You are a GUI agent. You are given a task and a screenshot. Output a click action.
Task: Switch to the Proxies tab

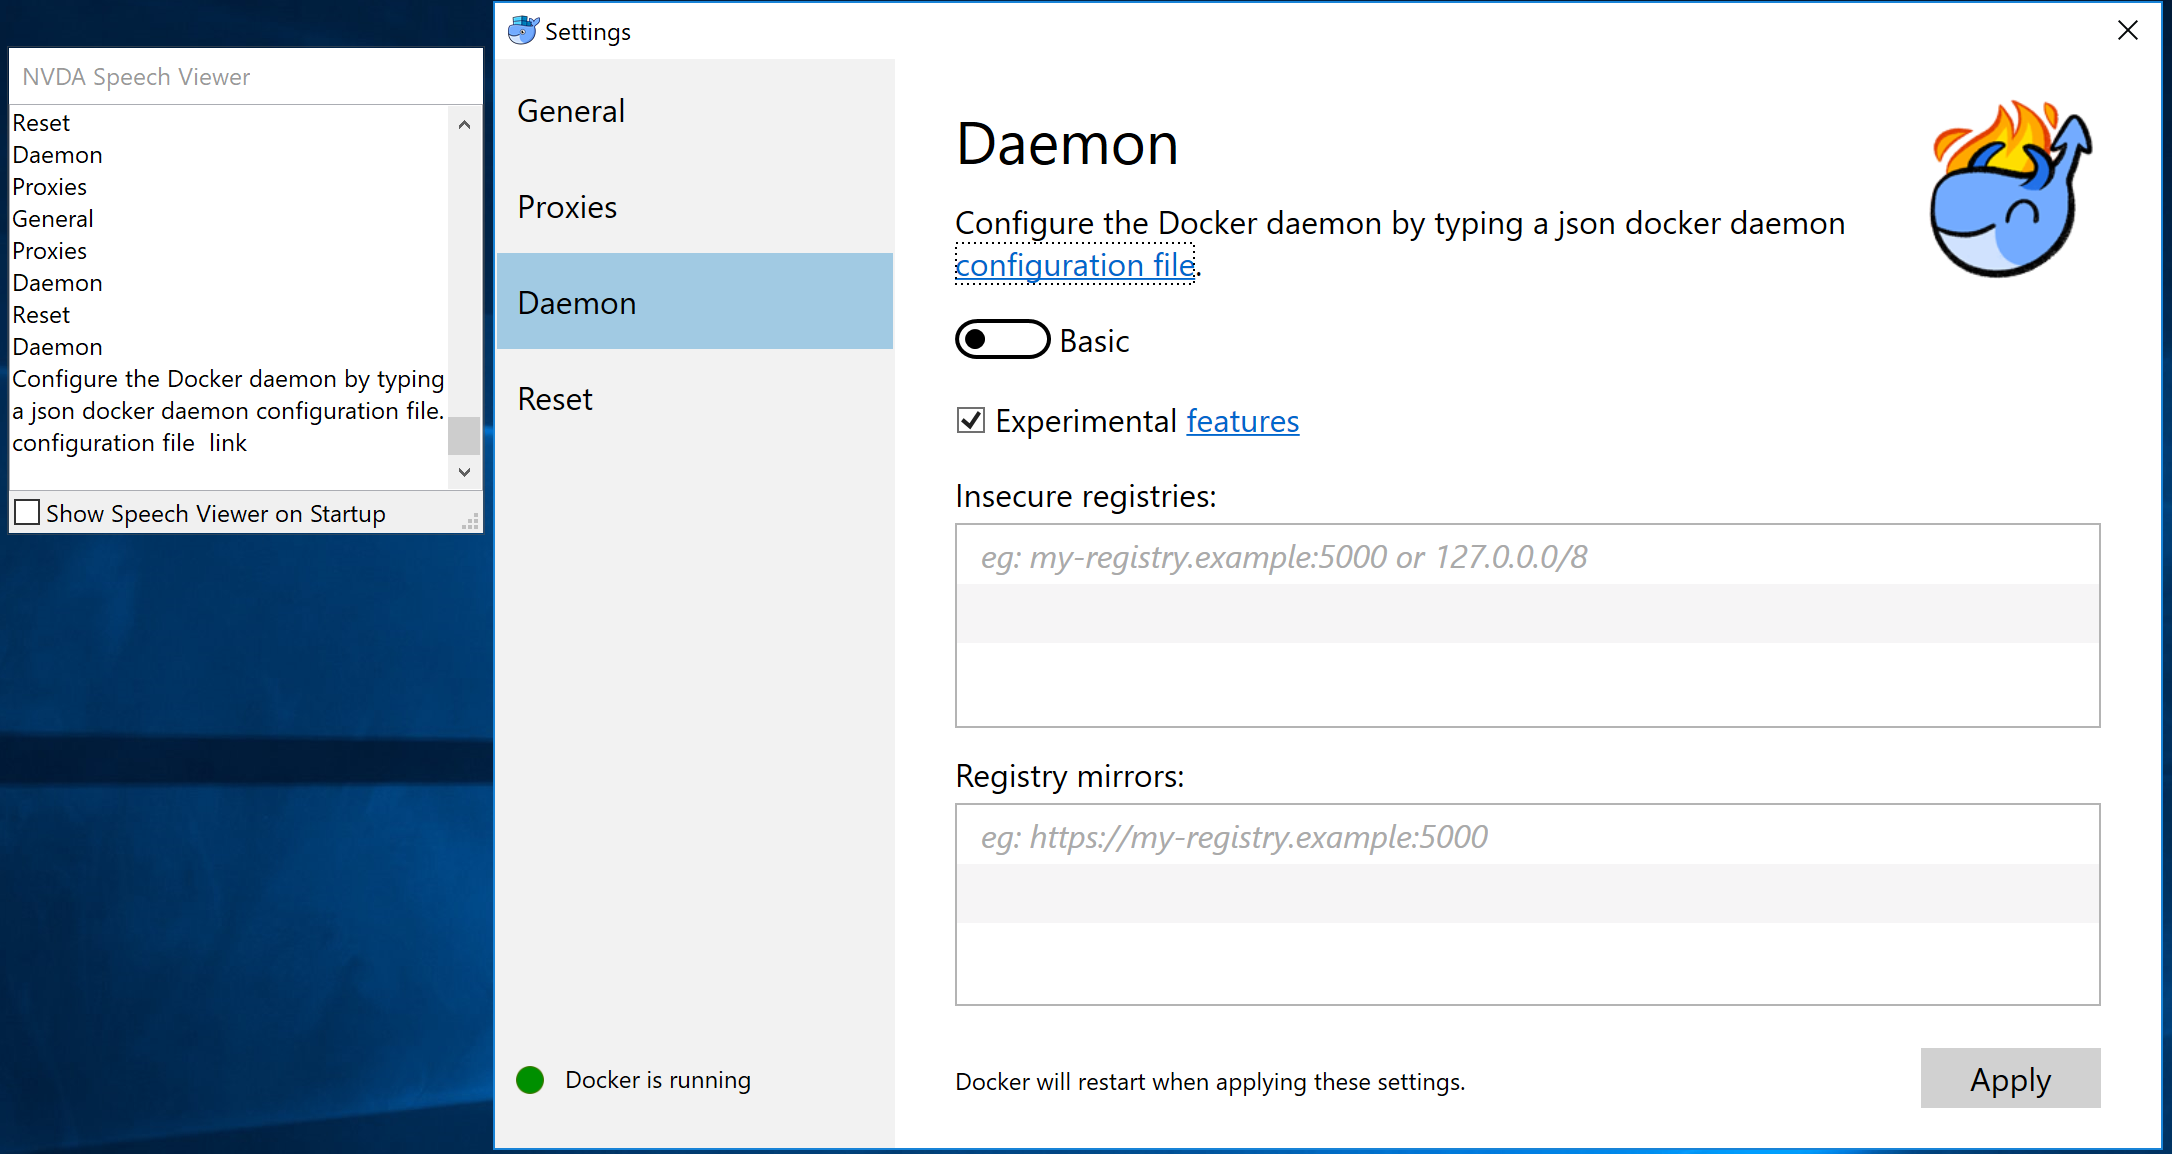tap(567, 207)
